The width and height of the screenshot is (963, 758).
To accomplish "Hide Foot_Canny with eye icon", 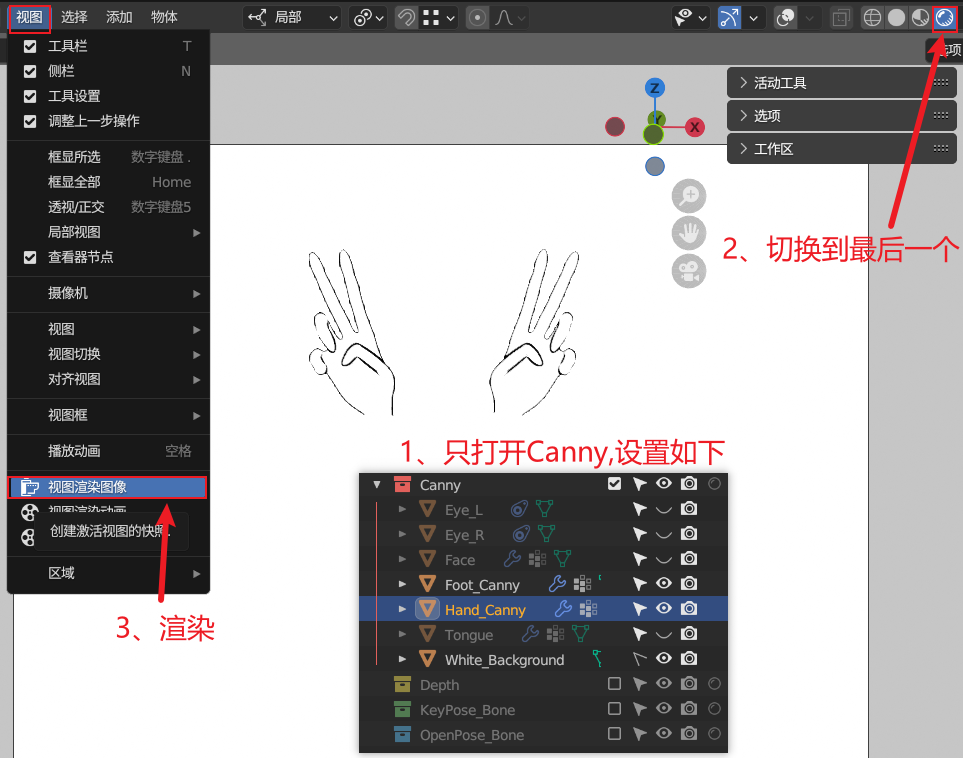I will (664, 583).
